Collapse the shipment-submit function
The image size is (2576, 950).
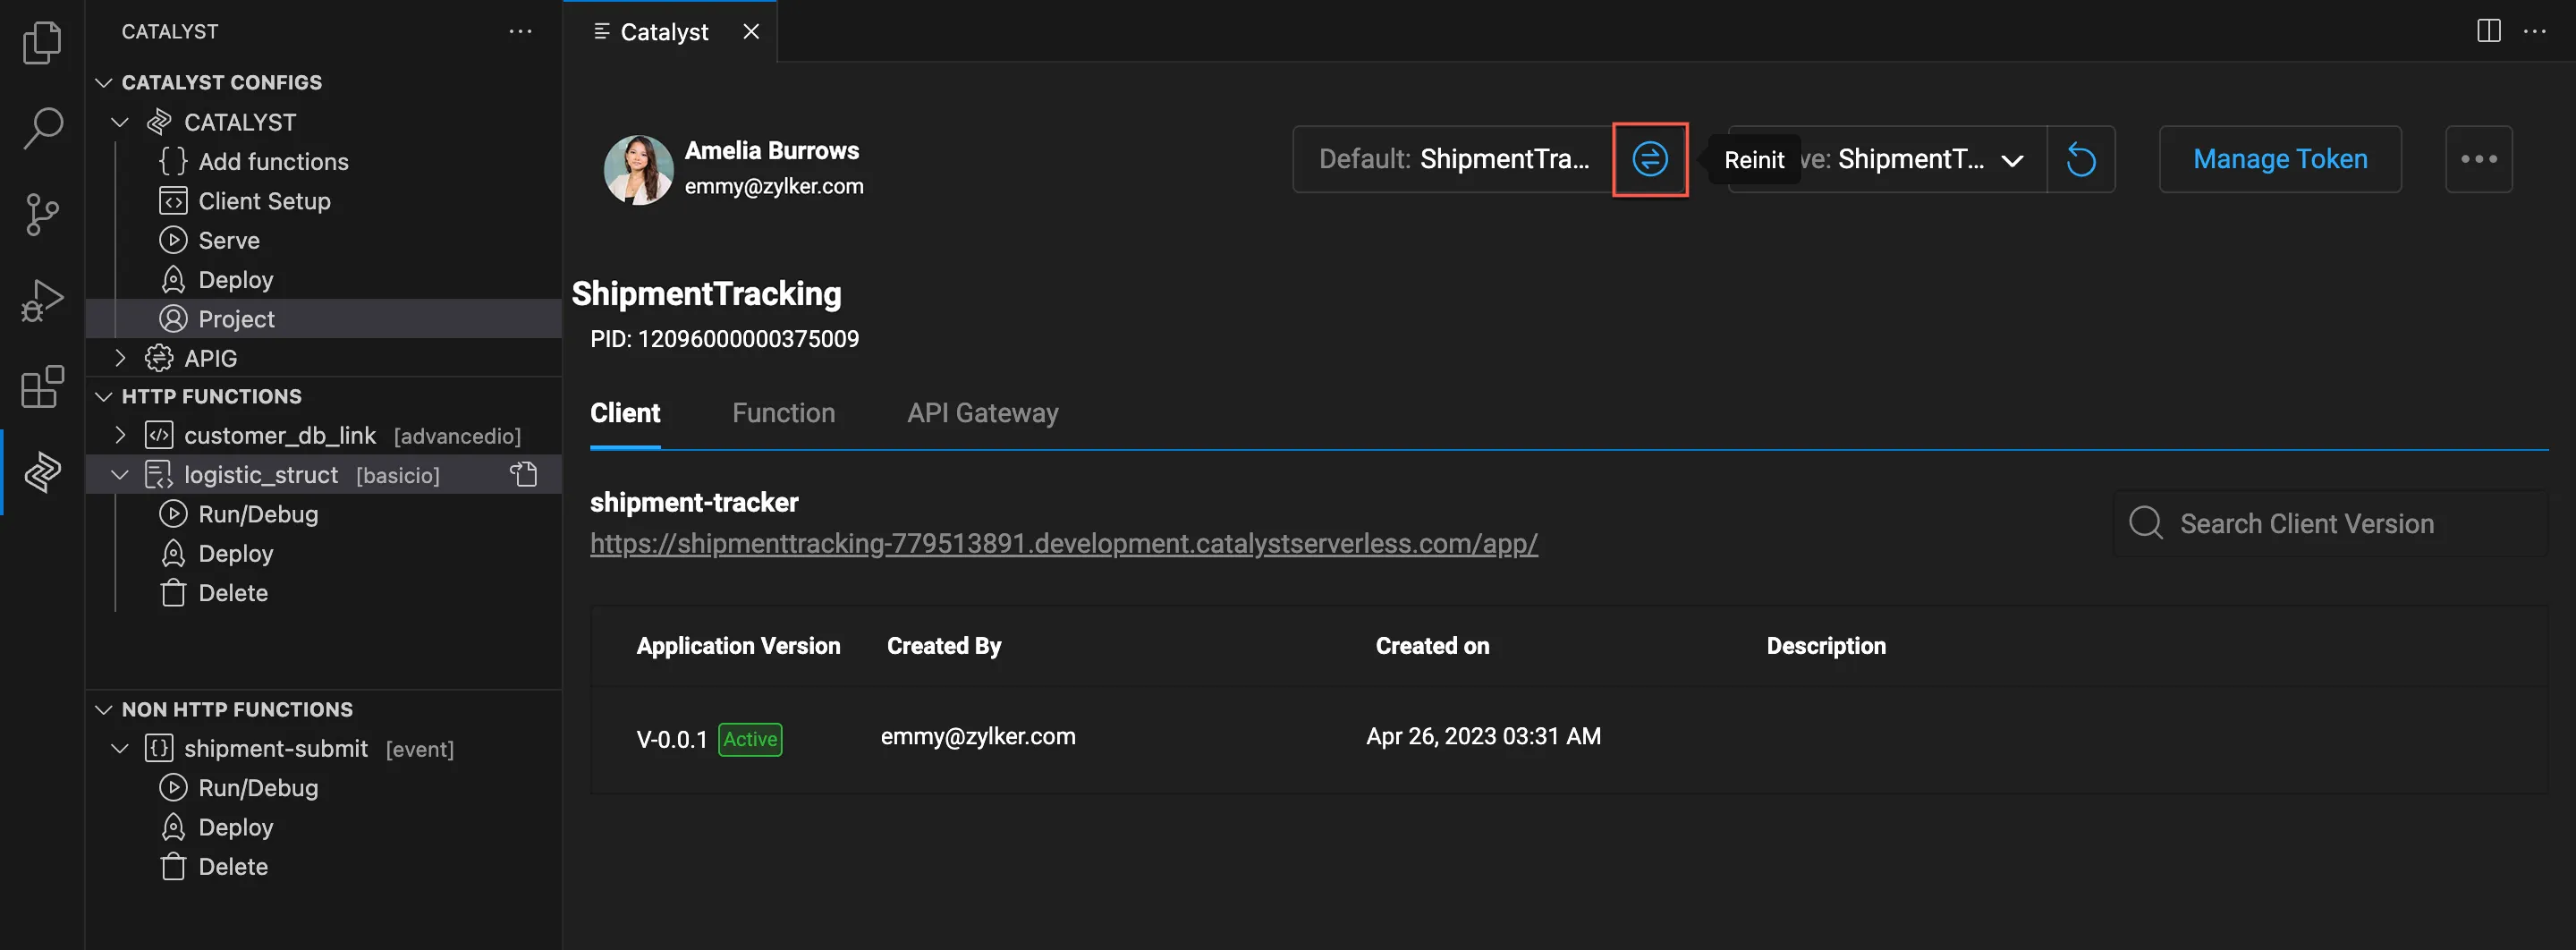pyautogui.click(x=120, y=749)
